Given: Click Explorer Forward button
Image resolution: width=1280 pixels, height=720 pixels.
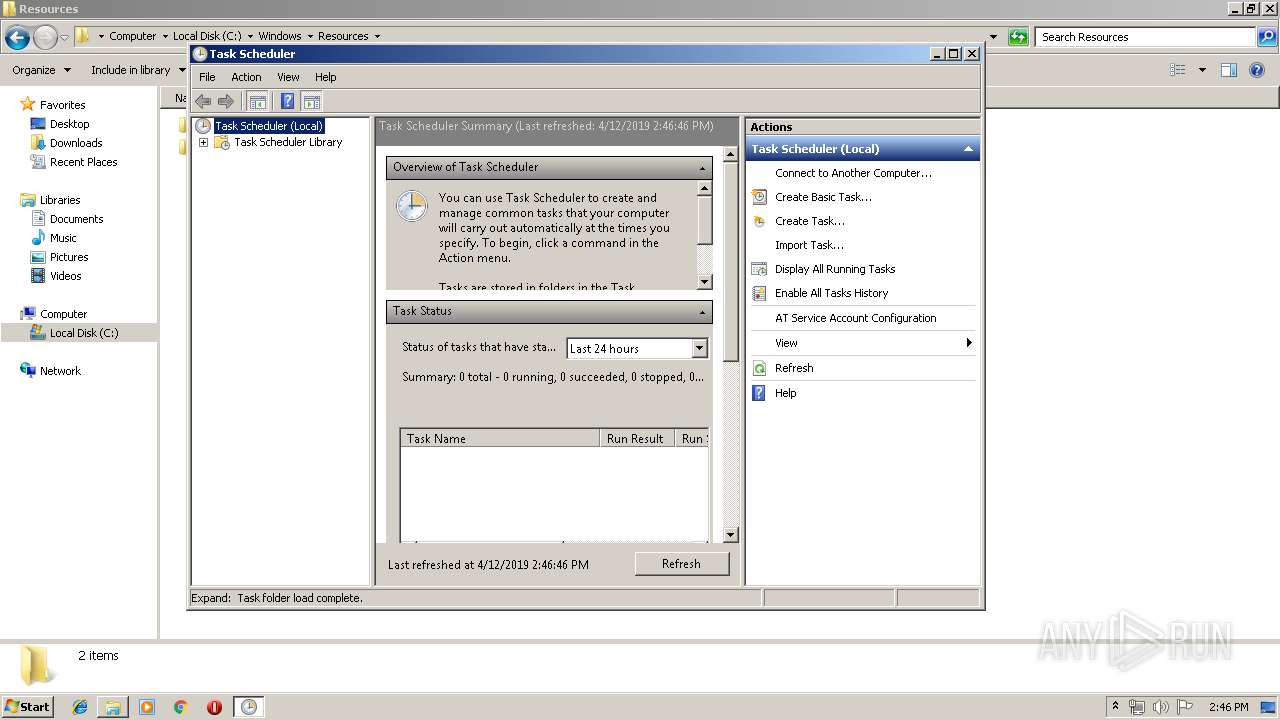Looking at the screenshot, I should [45, 38].
